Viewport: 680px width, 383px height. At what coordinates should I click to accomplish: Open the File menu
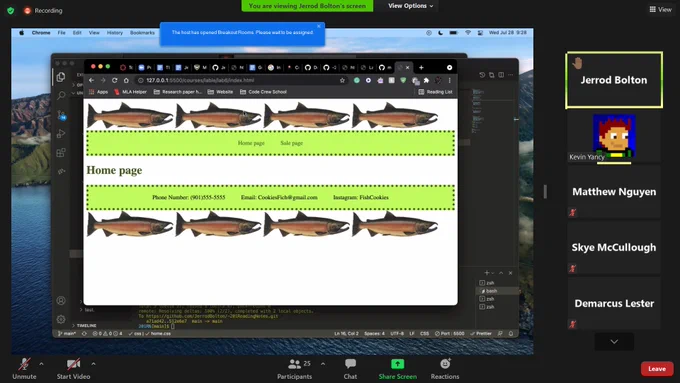(62, 33)
